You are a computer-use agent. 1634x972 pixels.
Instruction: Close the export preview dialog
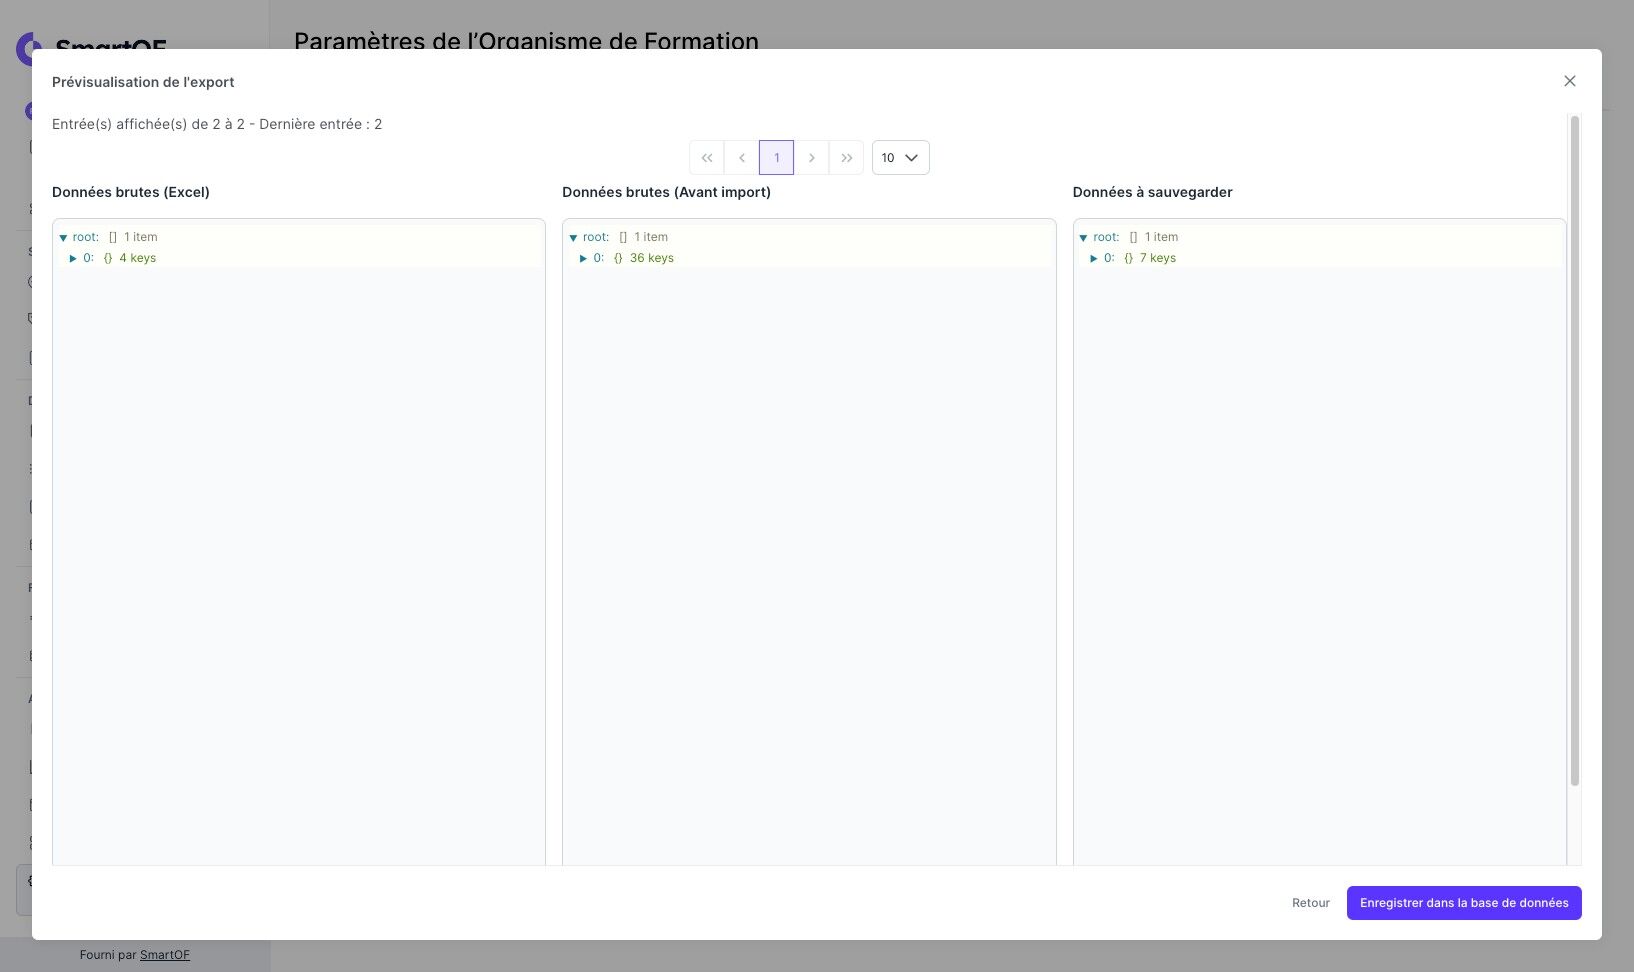click(1569, 81)
